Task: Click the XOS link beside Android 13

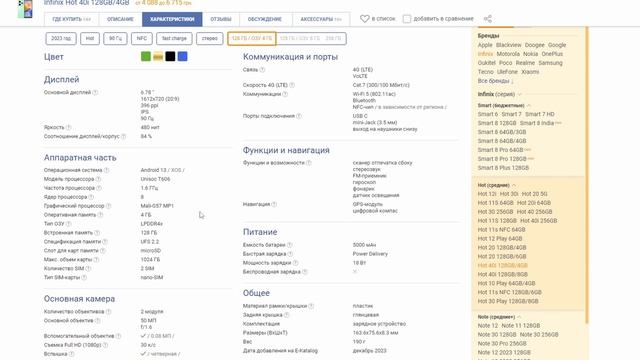Action: point(176,170)
